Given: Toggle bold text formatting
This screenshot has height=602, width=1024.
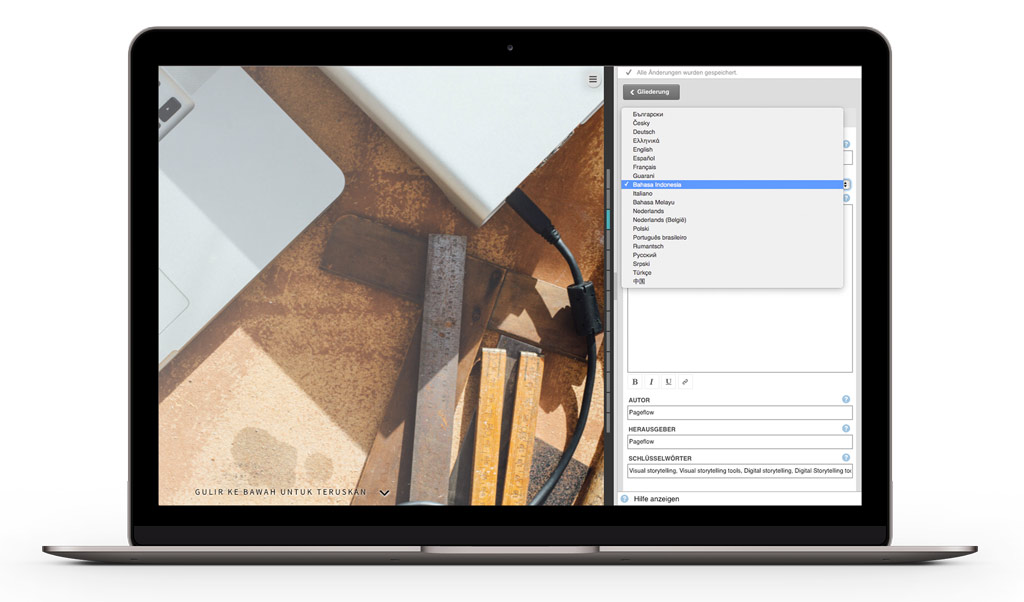Looking at the screenshot, I should 635,382.
